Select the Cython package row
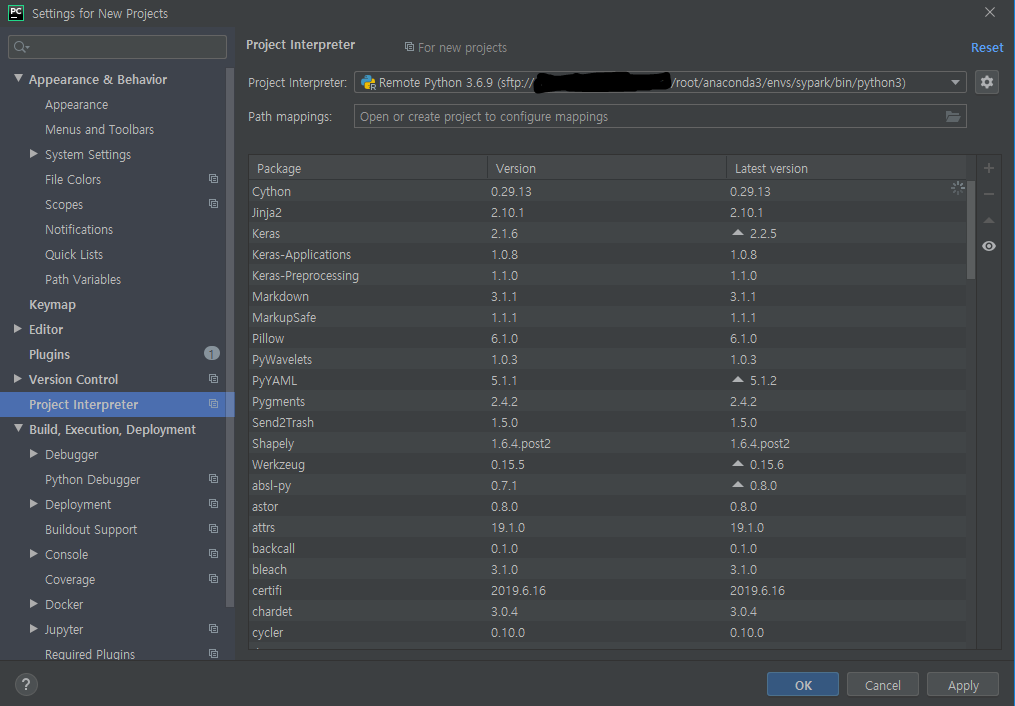The width and height of the screenshot is (1015, 706). click(x=607, y=192)
